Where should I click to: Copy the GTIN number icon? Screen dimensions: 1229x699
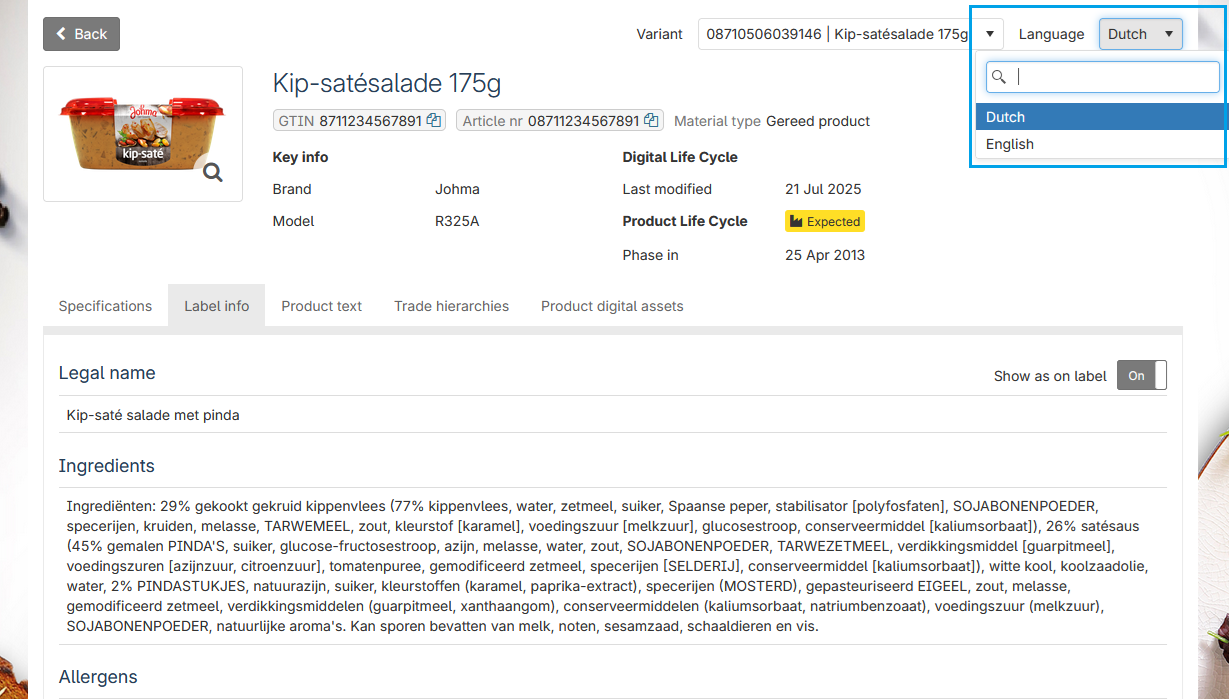434,121
